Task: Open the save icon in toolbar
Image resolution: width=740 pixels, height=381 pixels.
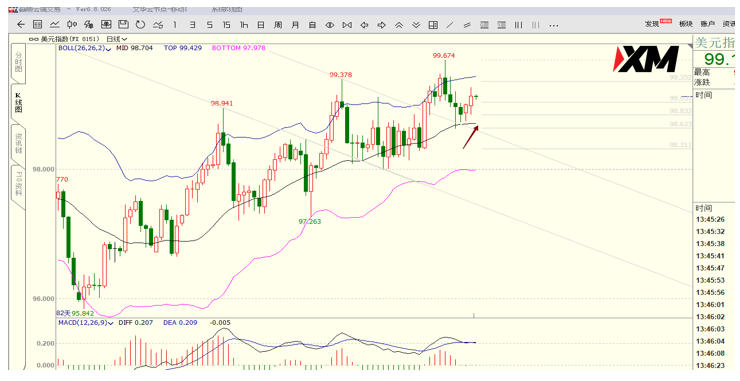Action: tap(123, 25)
